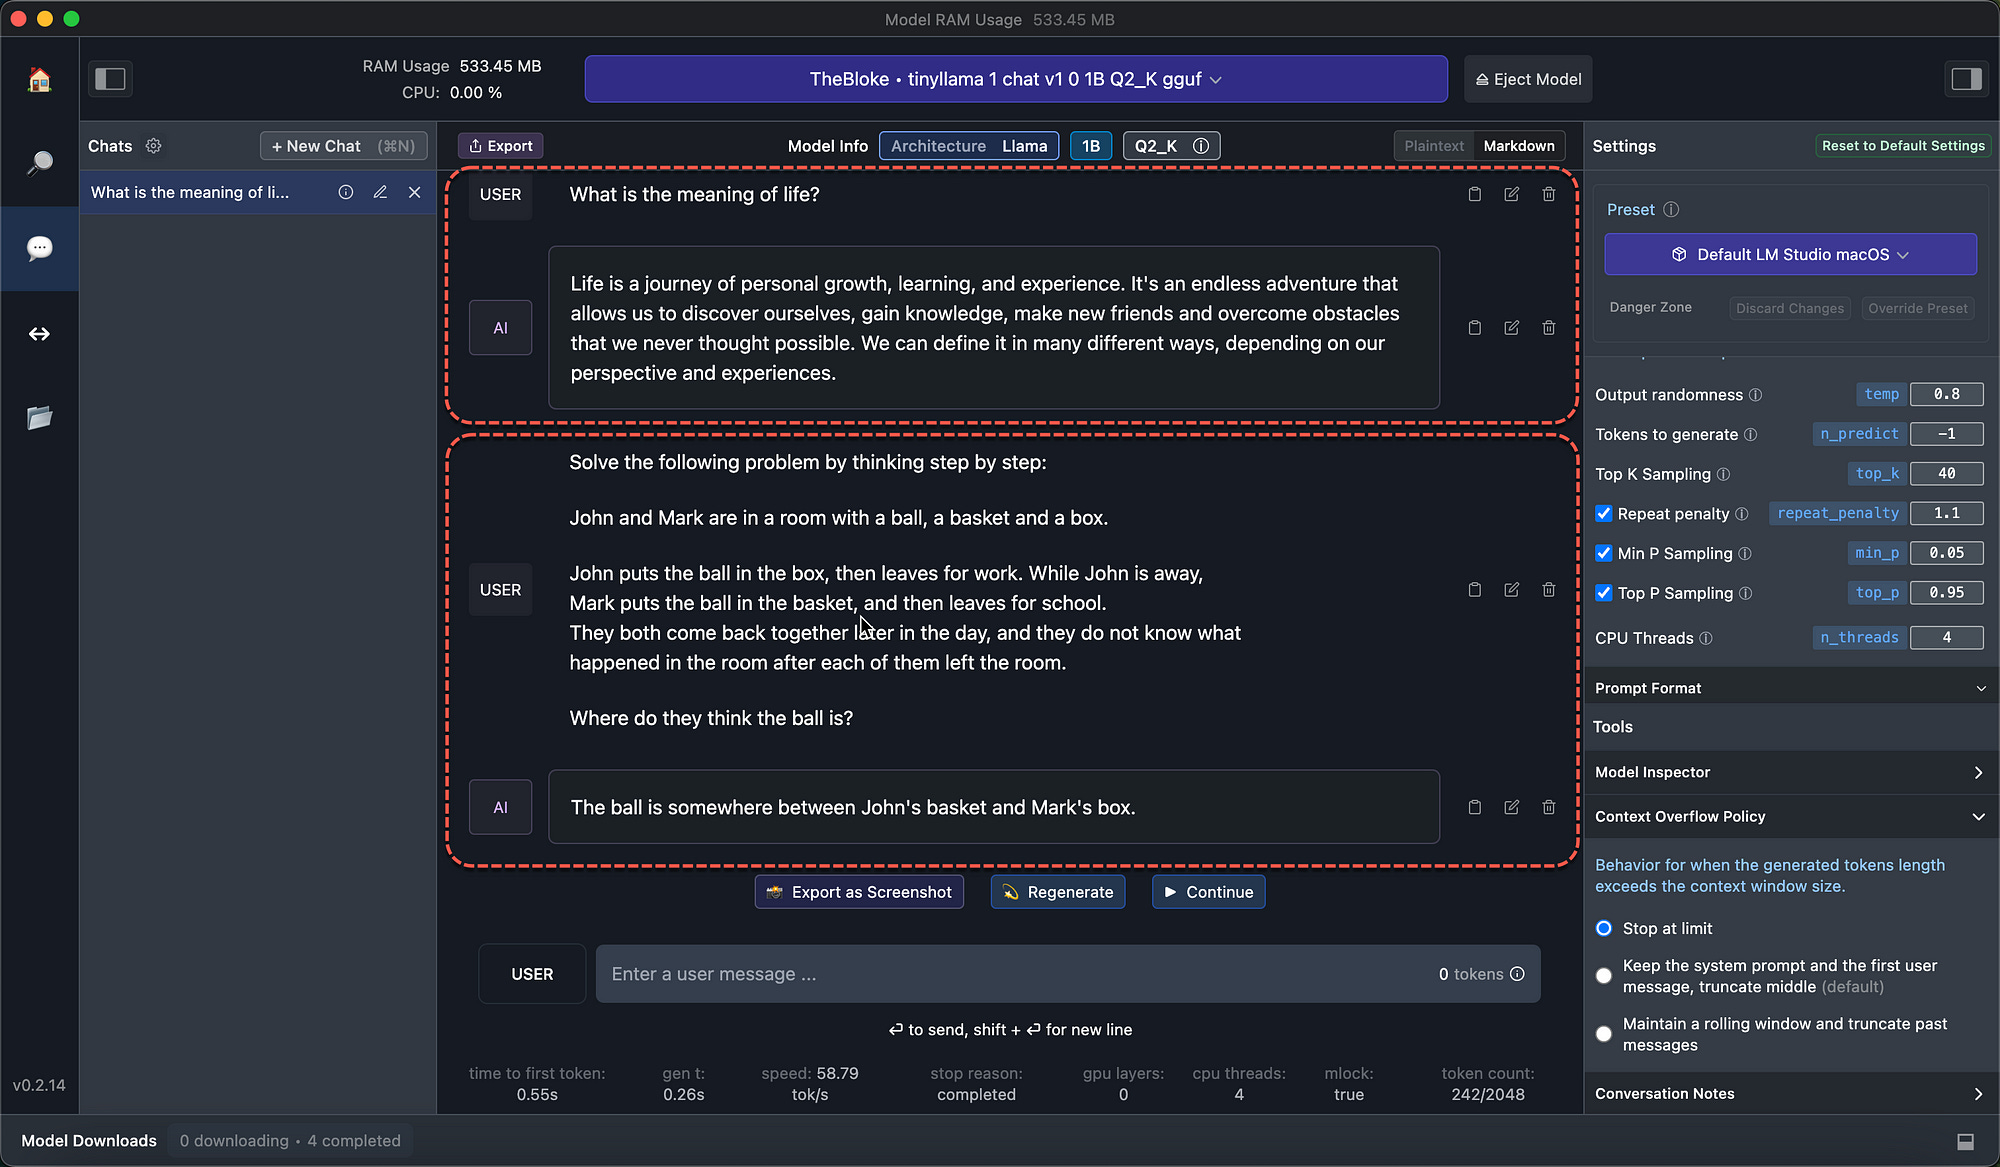Open the Local Server sidebar icon
This screenshot has width=2000, height=1167.
(39, 334)
